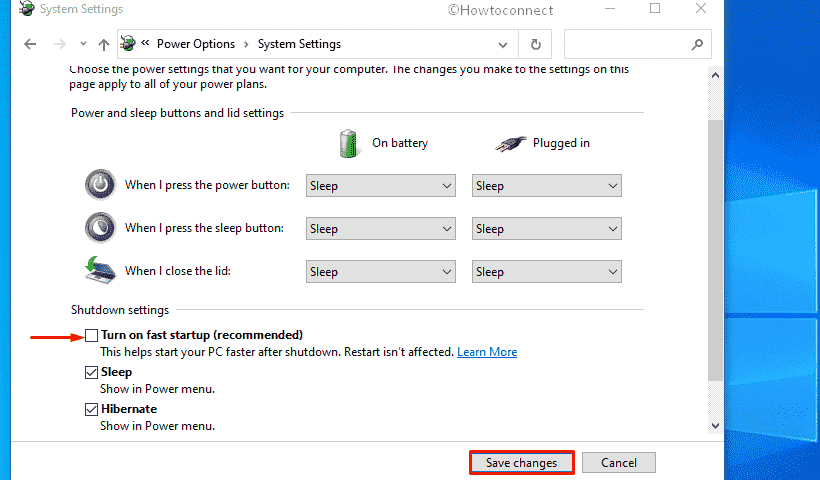Open power button On battery dropdown
The image size is (820, 480).
380,186
